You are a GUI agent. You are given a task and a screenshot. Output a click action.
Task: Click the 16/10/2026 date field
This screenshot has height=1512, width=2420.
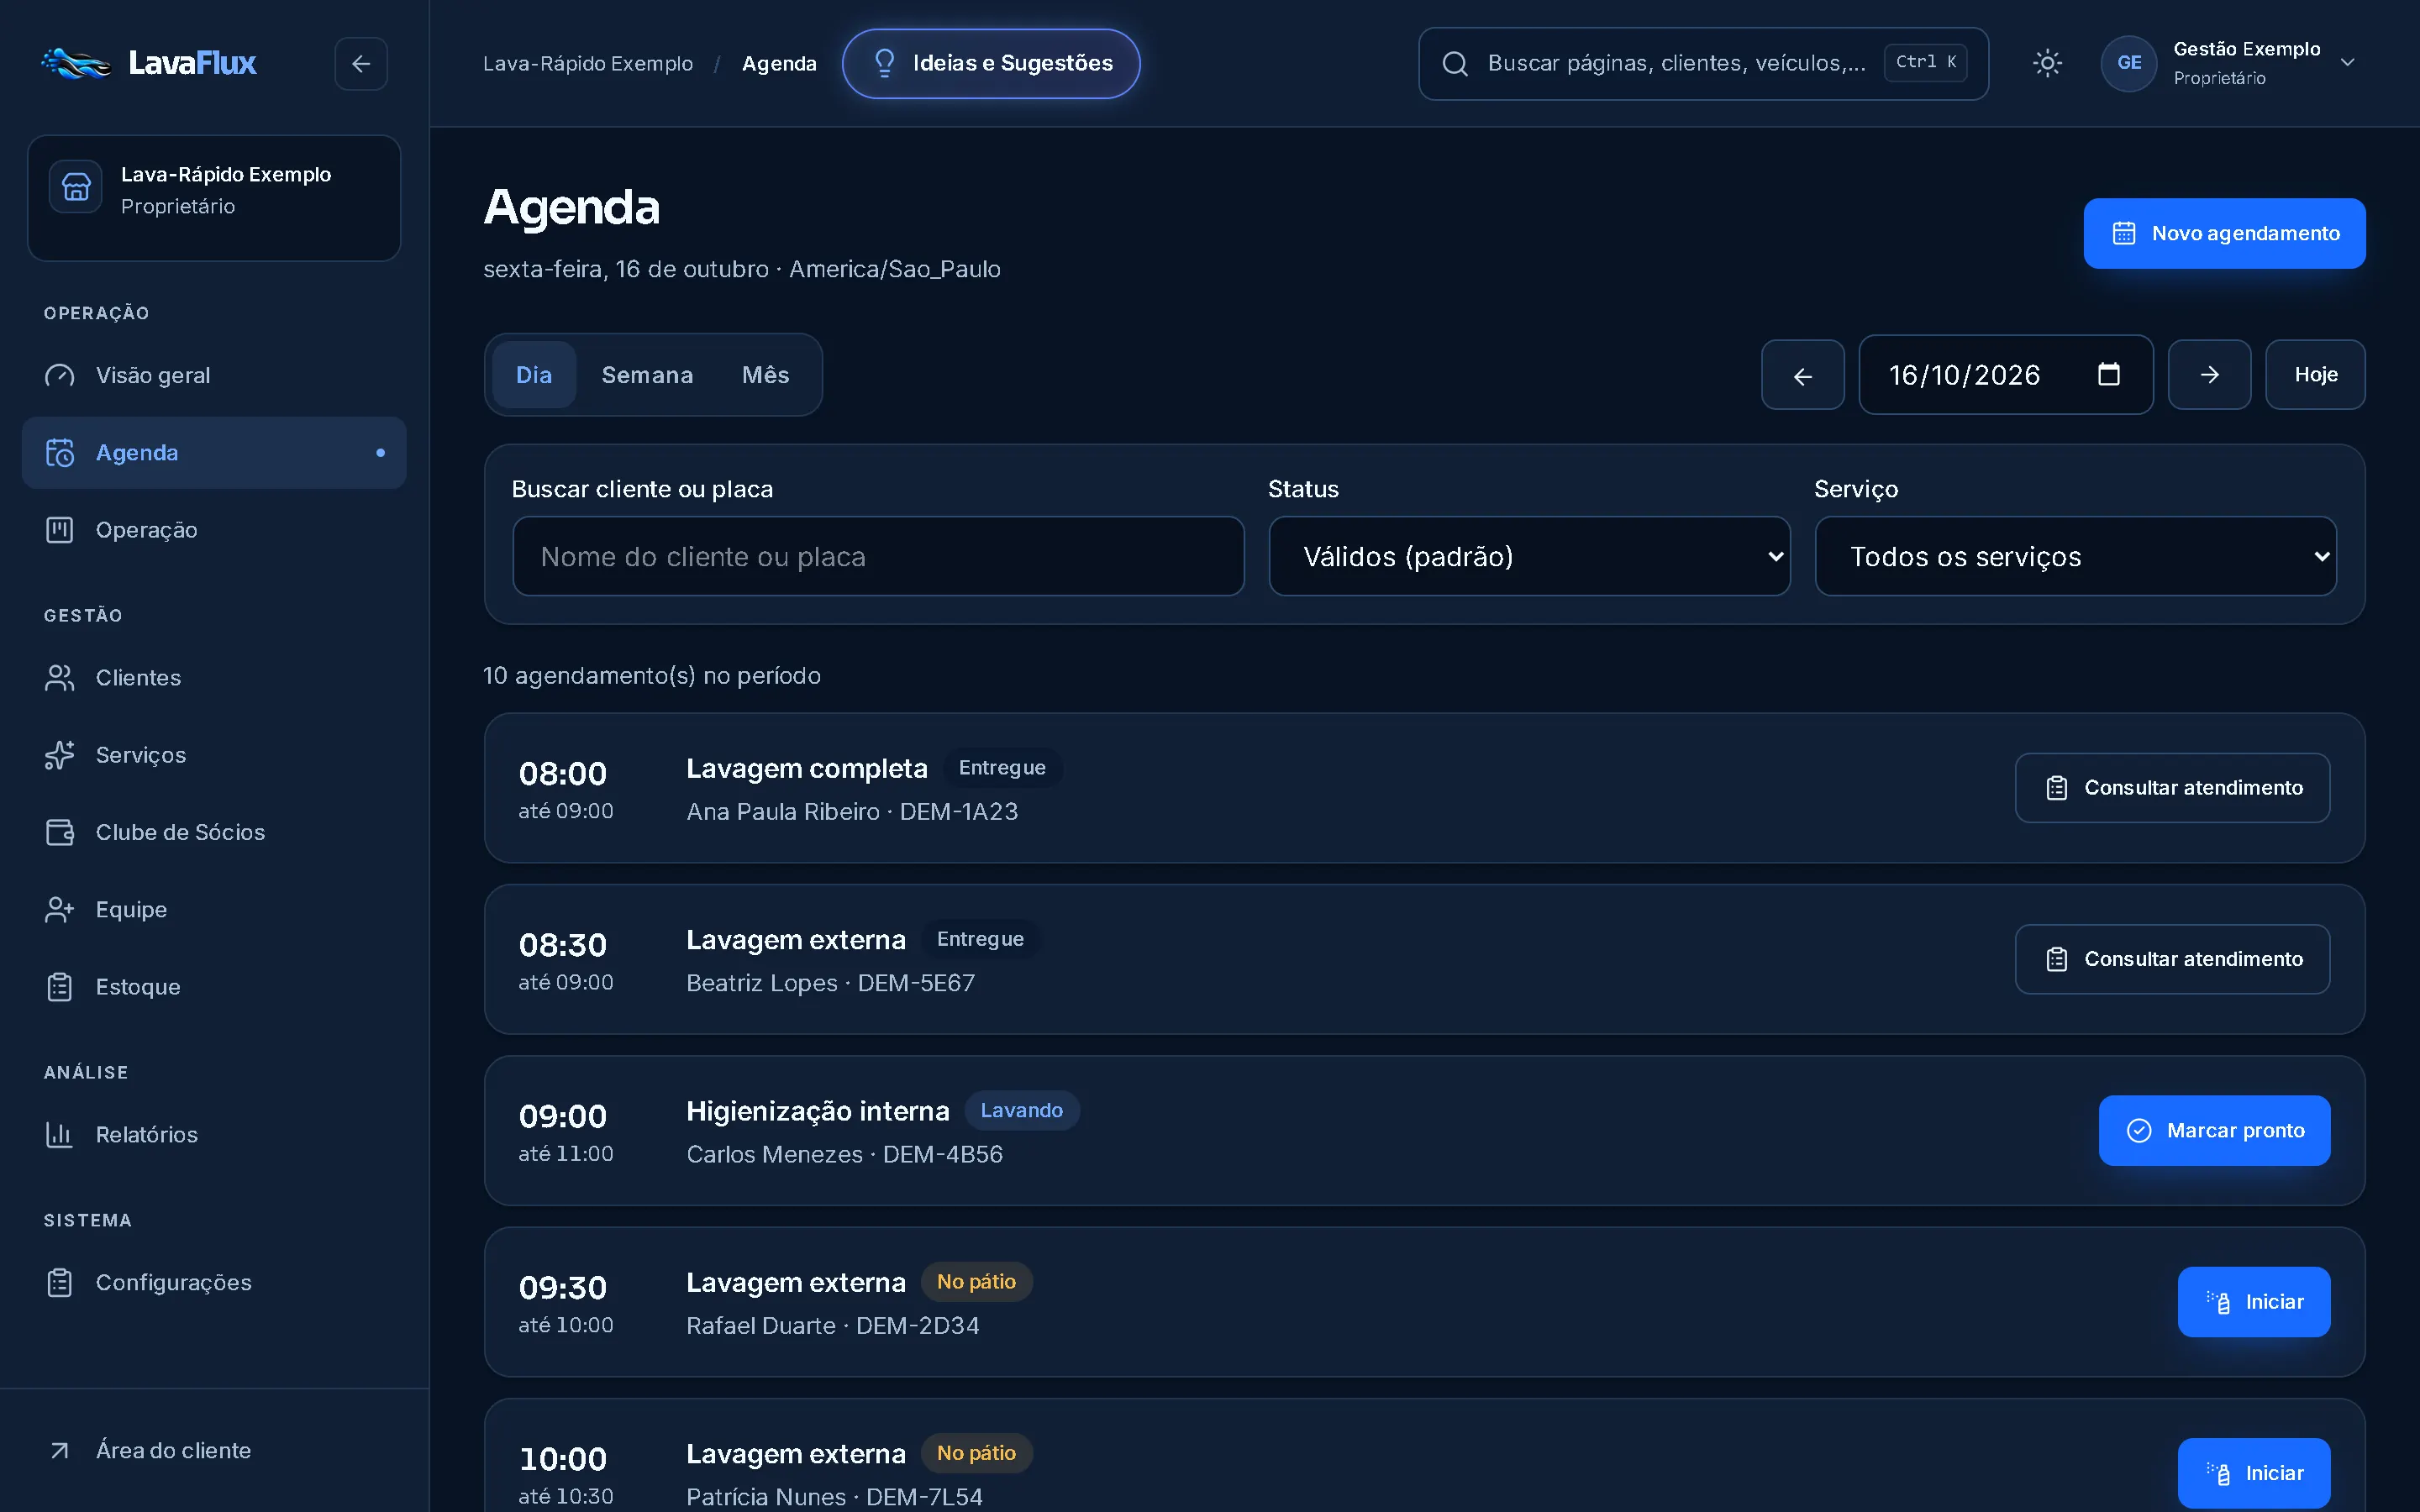(2005, 375)
